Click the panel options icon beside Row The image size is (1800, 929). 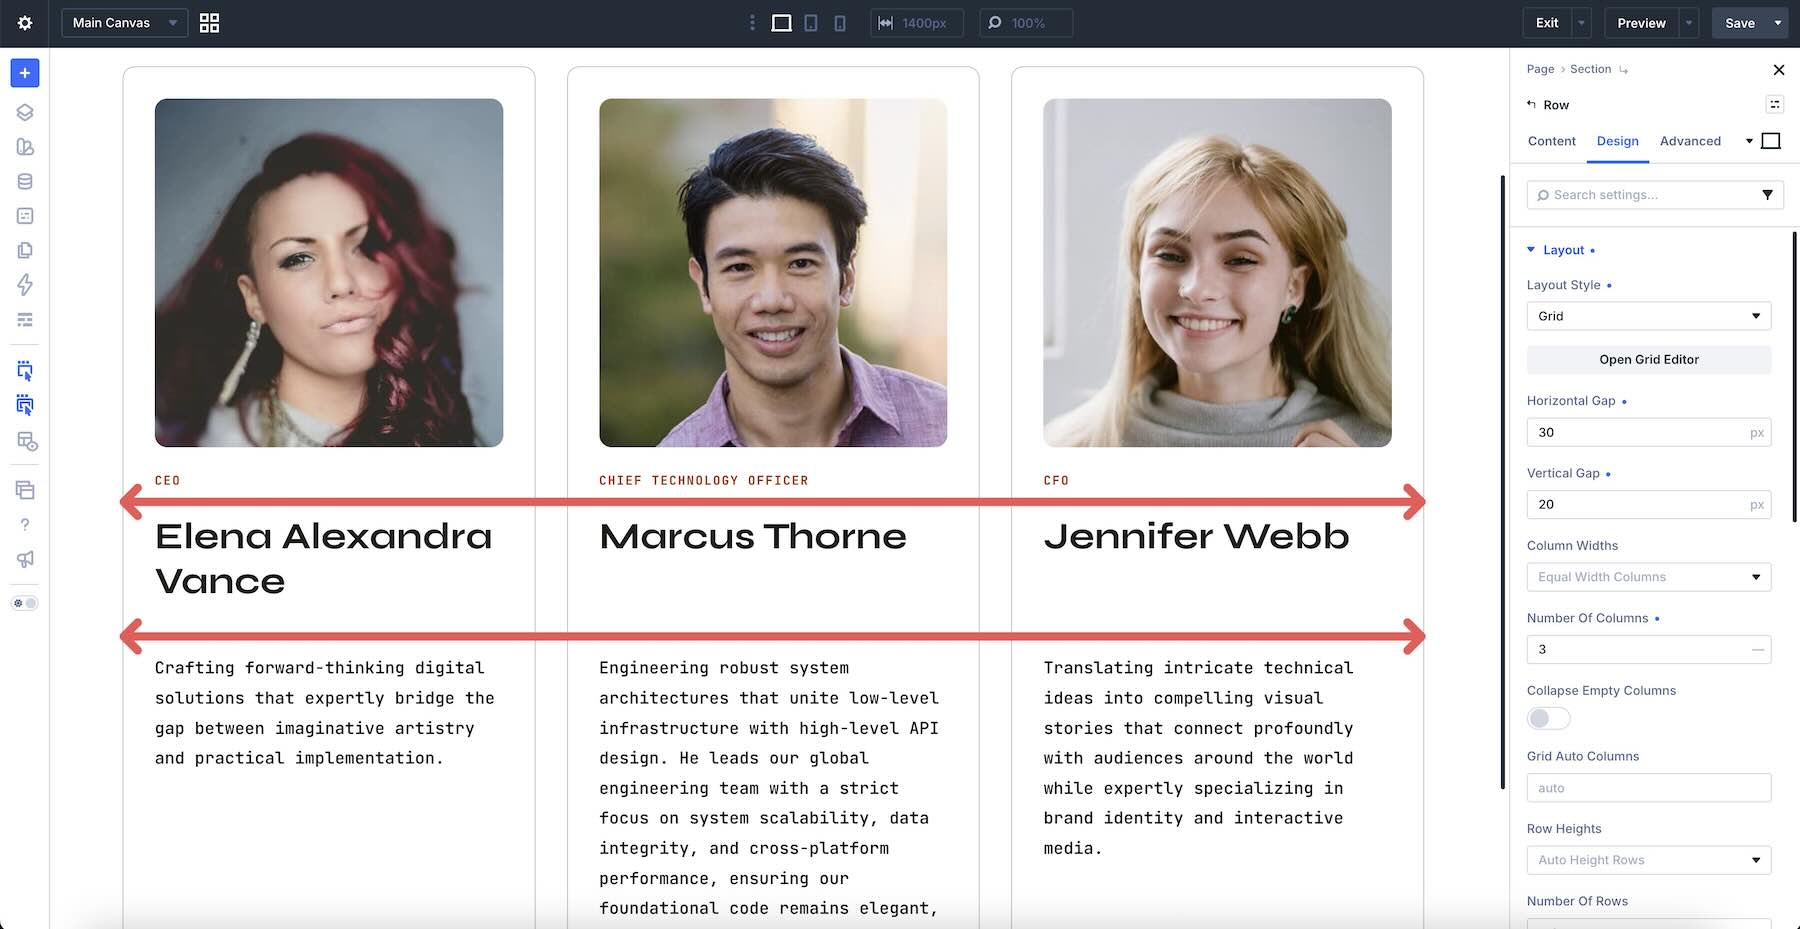click(x=1775, y=104)
